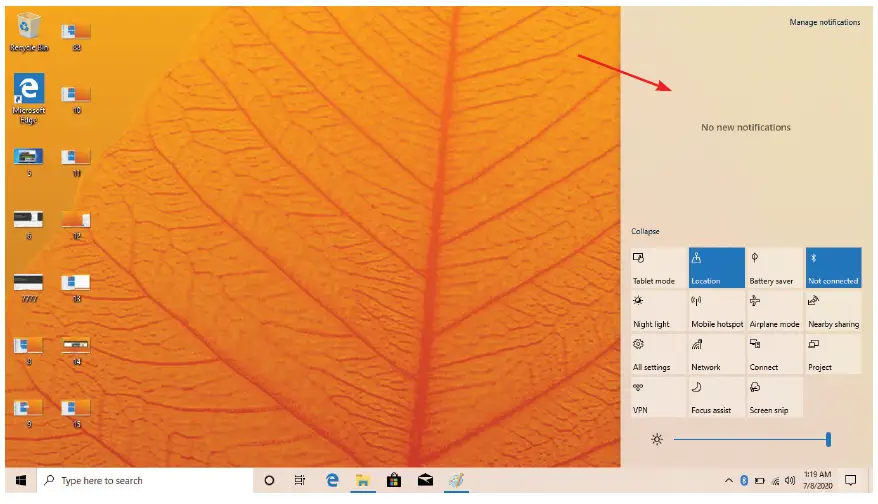Click the Type here to search box
This screenshot has height=504, width=878.
pos(145,480)
